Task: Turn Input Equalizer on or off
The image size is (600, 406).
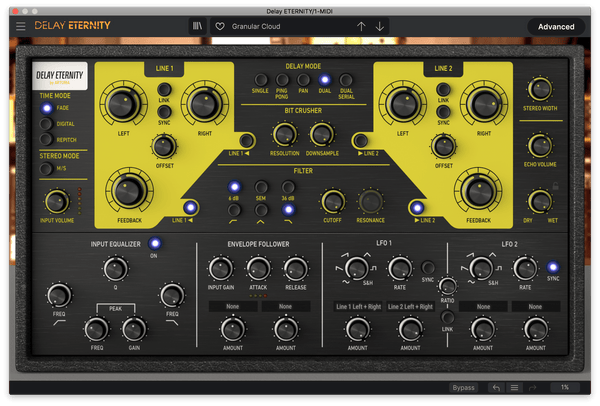Action: click(155, 243)
